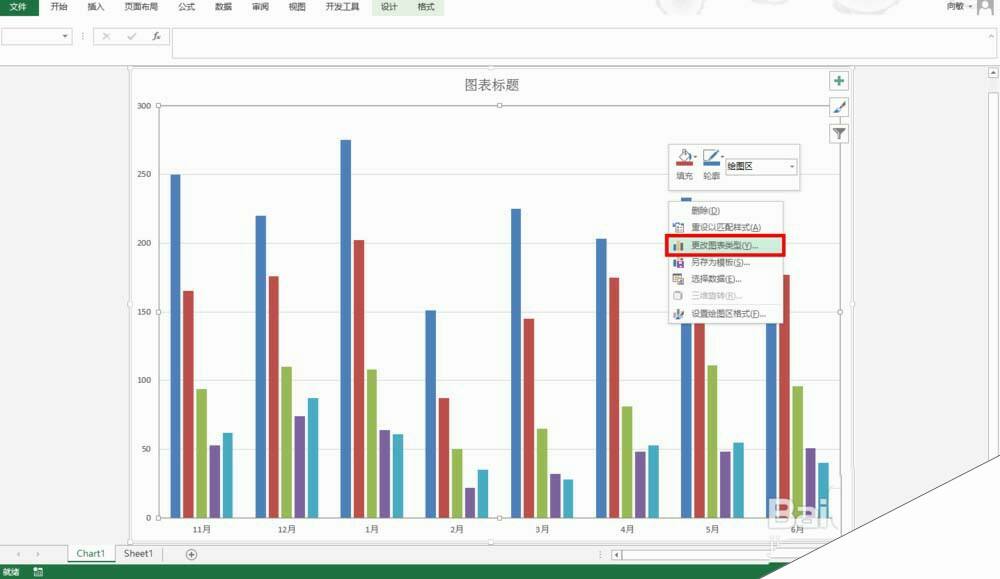
Task: Click the 重设以匹配样式 icon
Action: tap(679, 226)
